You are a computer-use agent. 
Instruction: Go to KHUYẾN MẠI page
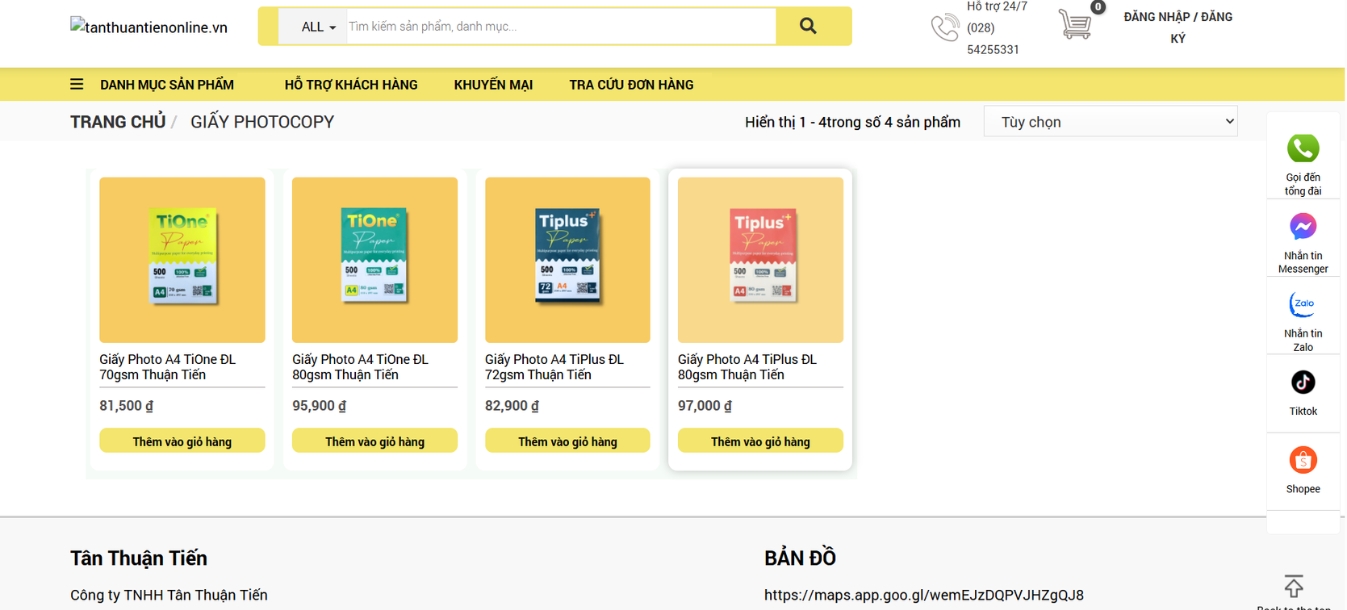(x=493, y=85)
